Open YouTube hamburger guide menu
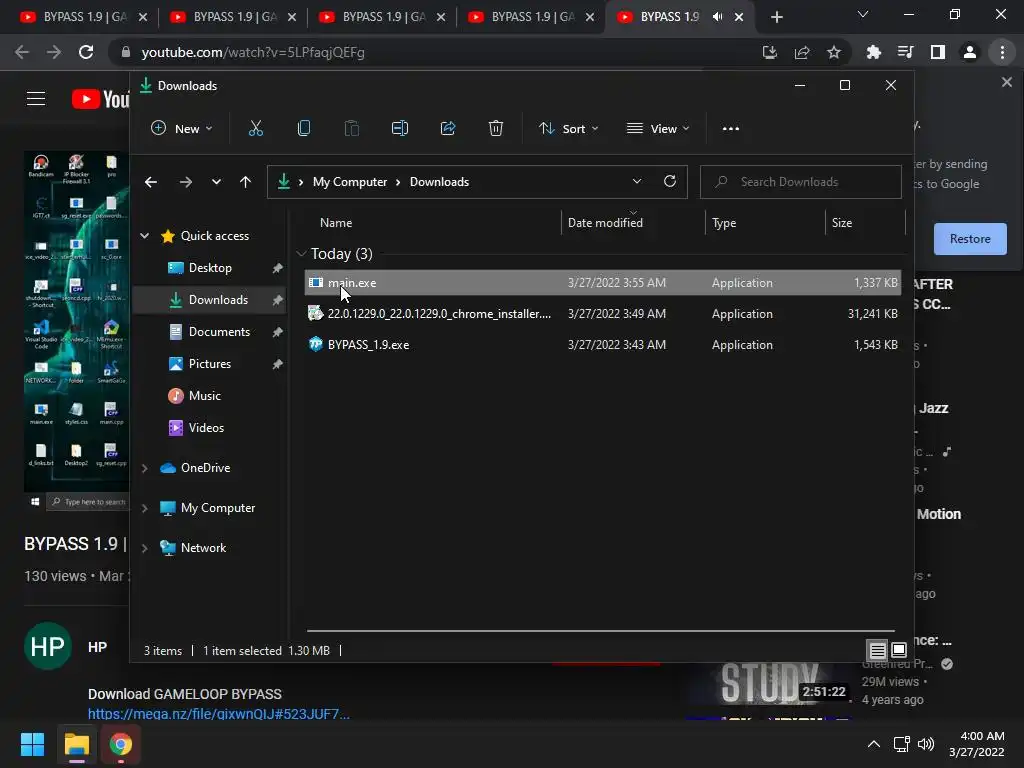This screenshot has height=768, width=1024. tap(36, 99)
